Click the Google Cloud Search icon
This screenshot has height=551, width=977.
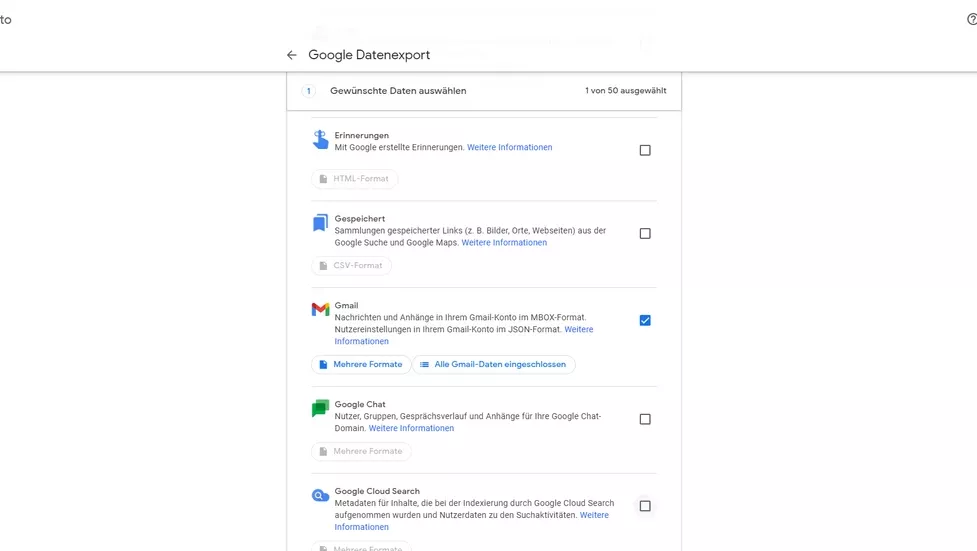point(320,496)
